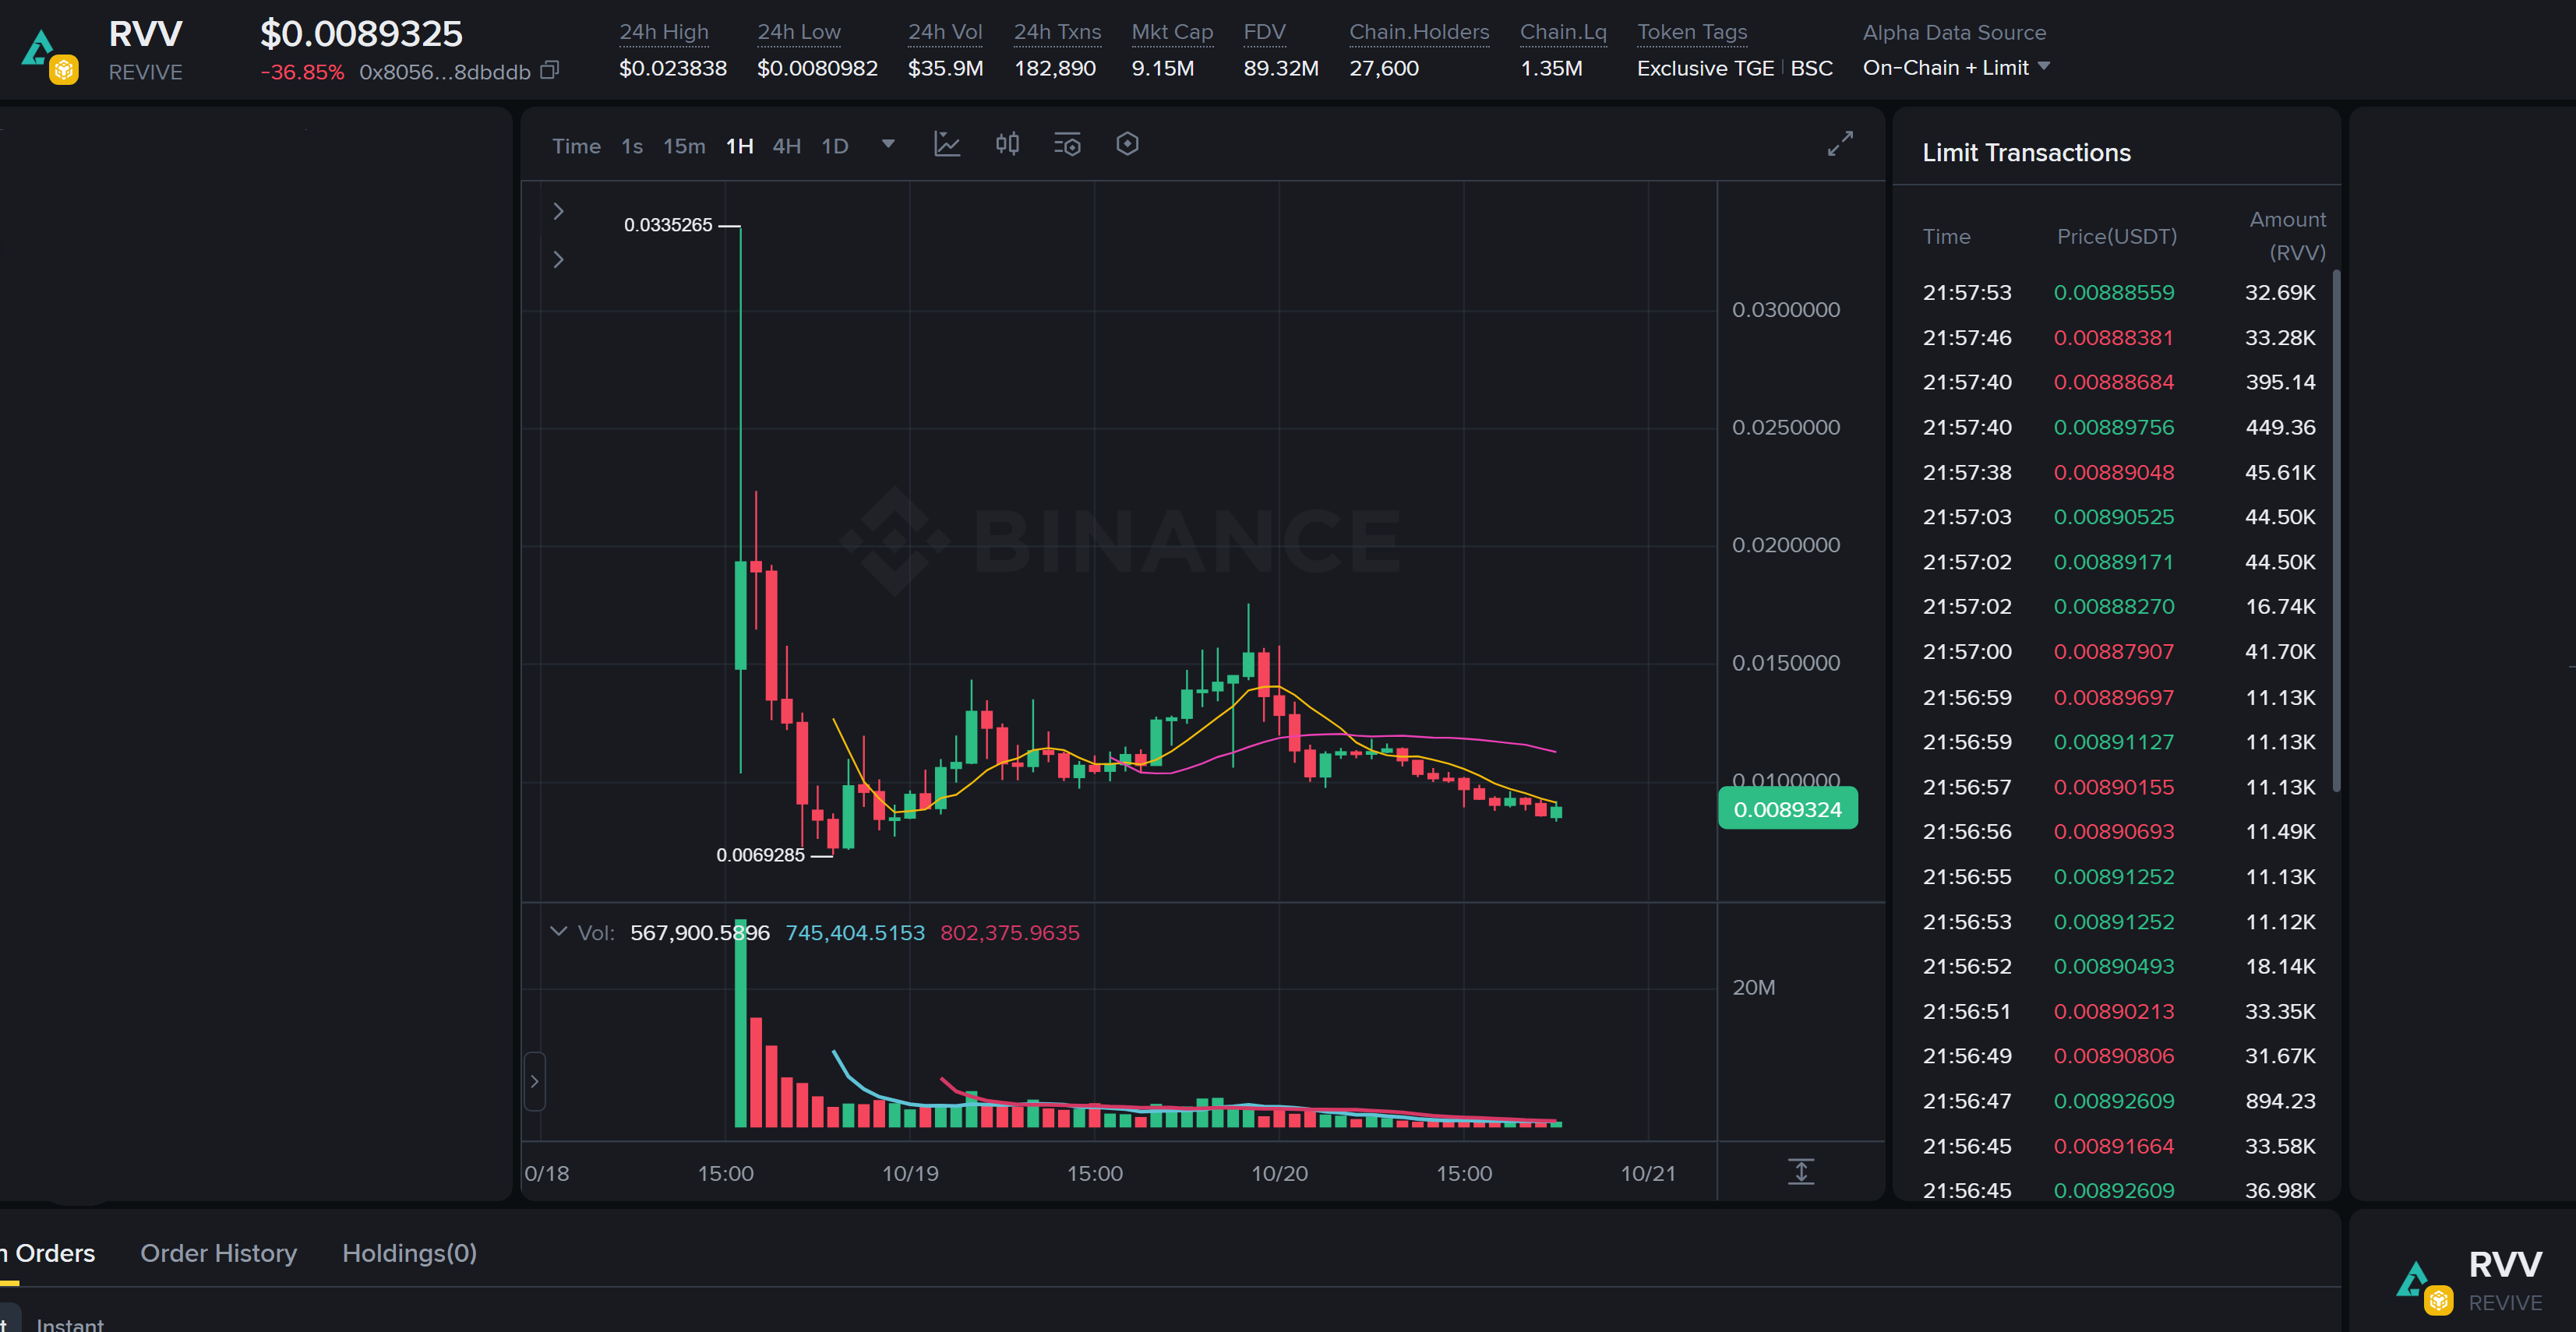2576x1332 pixels.
Task: Click the 24h Vol label
Action: [x=945, y=32]
